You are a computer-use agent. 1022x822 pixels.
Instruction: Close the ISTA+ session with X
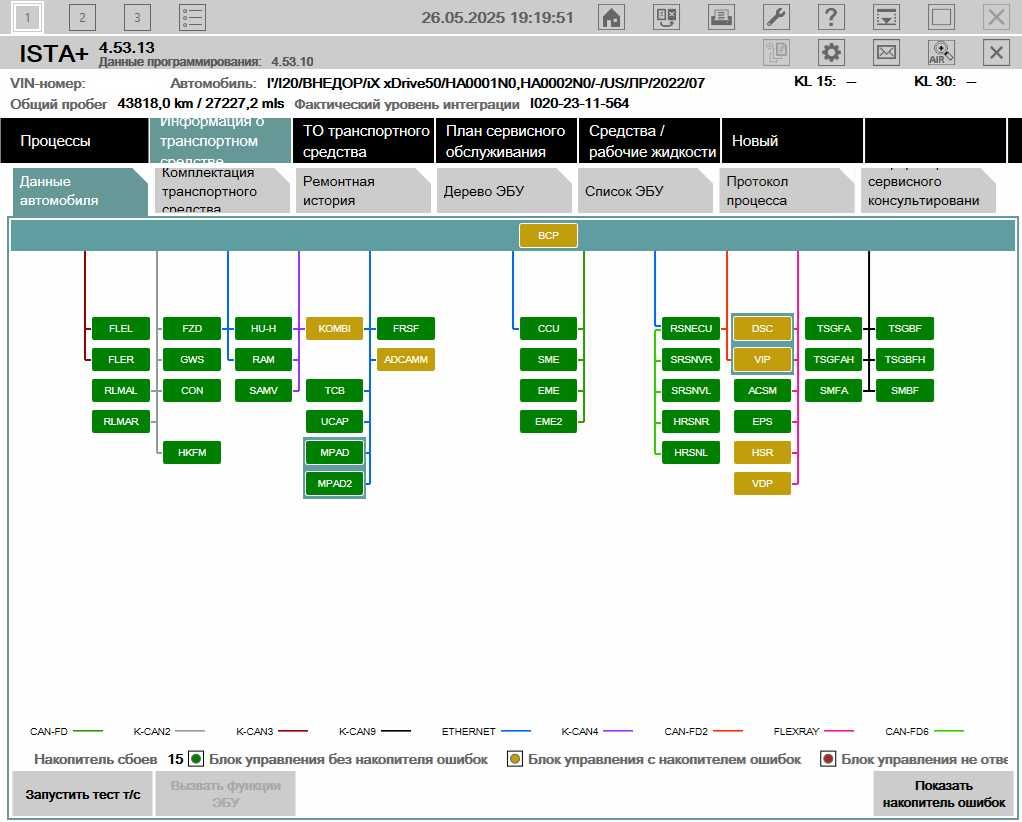pyautogui.click(x=996, y=52)
